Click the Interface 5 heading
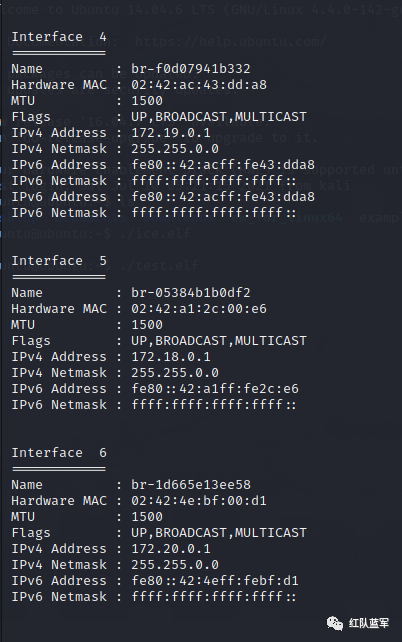The width and height of the screenshot is (402, 642). tap(59, 261)
